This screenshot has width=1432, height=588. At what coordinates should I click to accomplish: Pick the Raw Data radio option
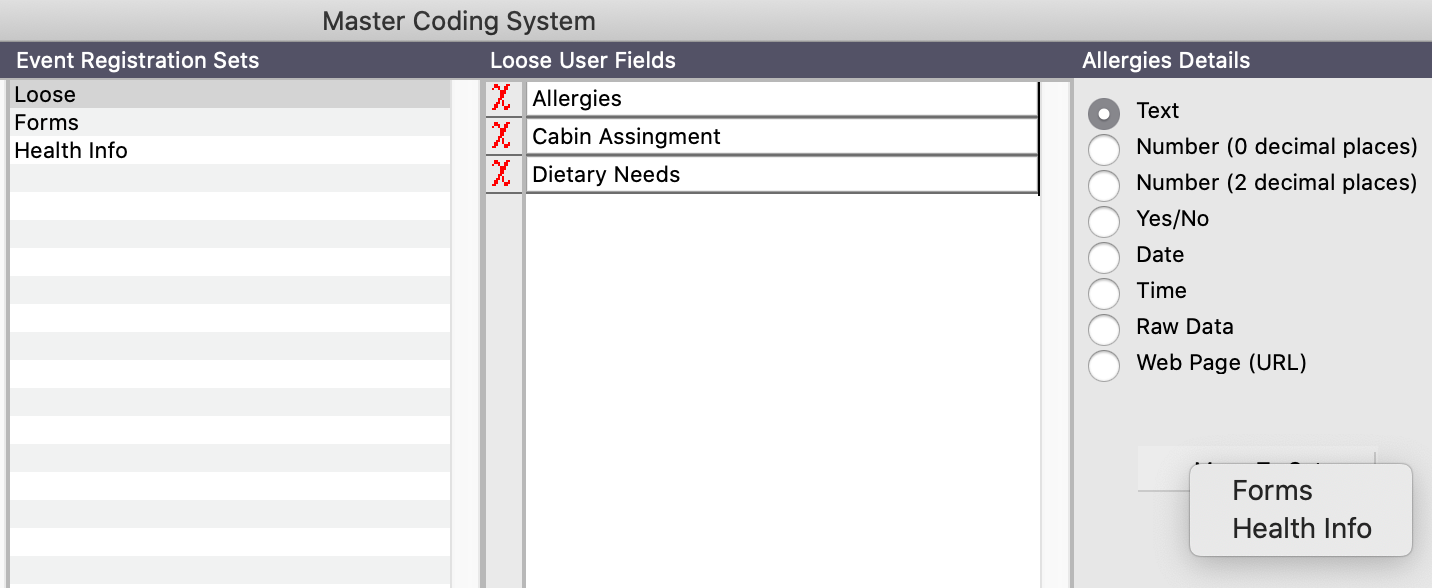[x=1104, y=329]
